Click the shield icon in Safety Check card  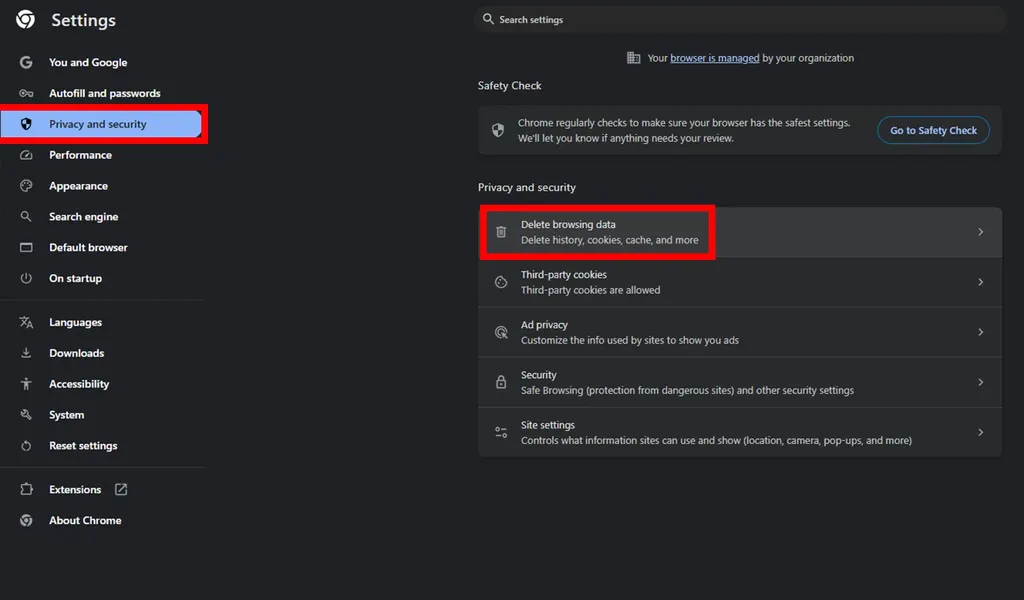pos(498,130)
